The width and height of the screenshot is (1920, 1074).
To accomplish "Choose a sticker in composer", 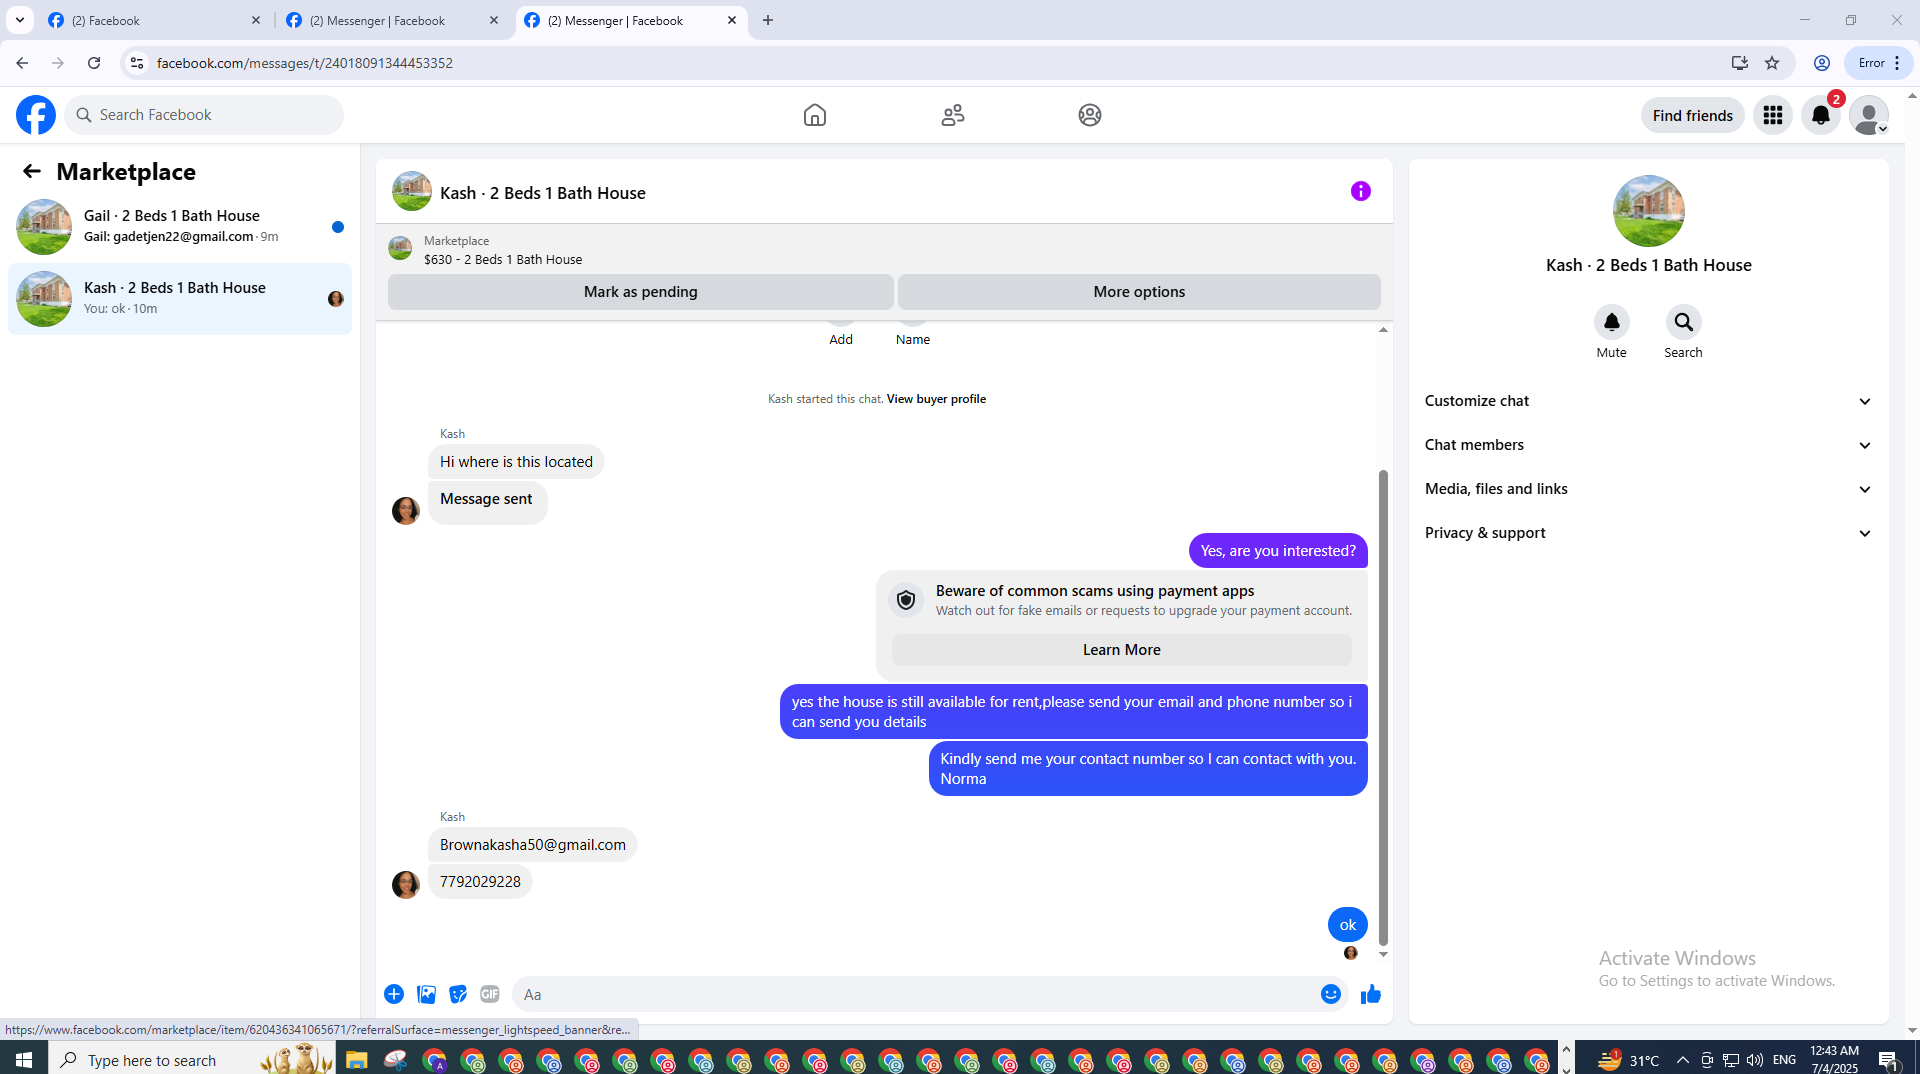I will tap(458, 994).
